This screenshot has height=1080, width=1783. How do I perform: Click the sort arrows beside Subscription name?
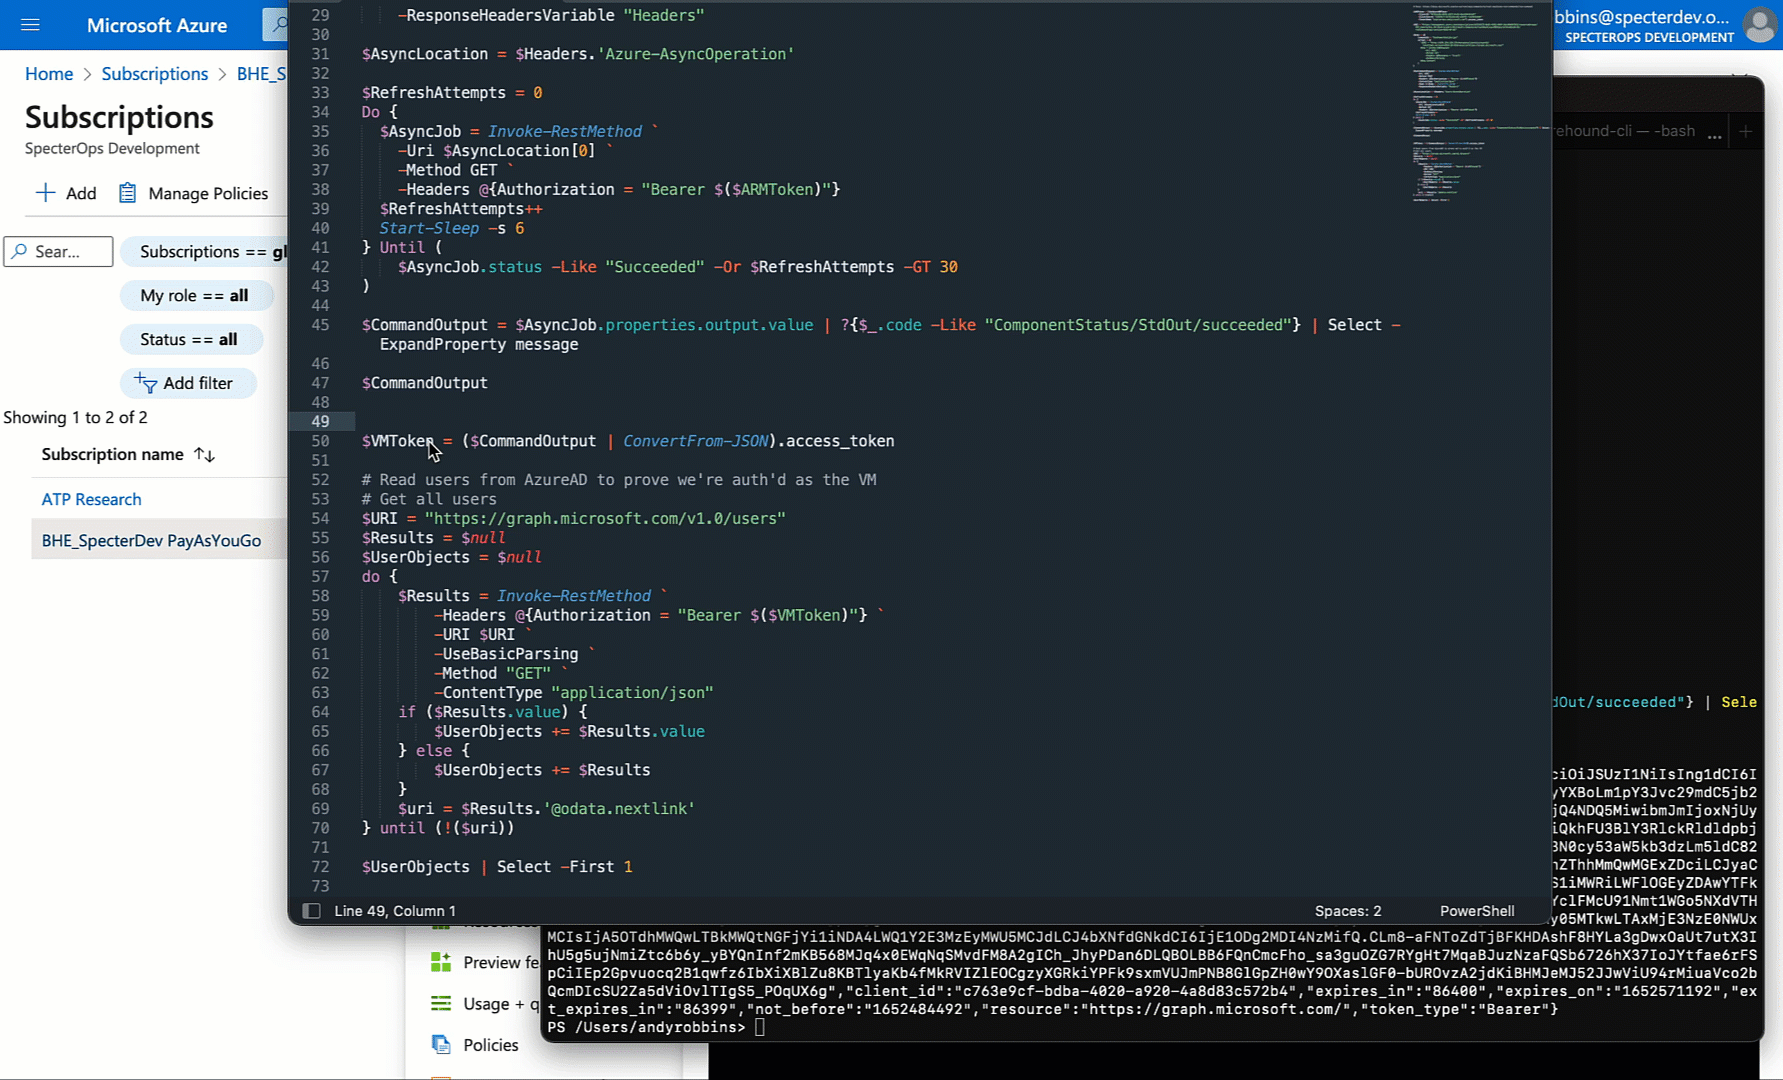204,455
